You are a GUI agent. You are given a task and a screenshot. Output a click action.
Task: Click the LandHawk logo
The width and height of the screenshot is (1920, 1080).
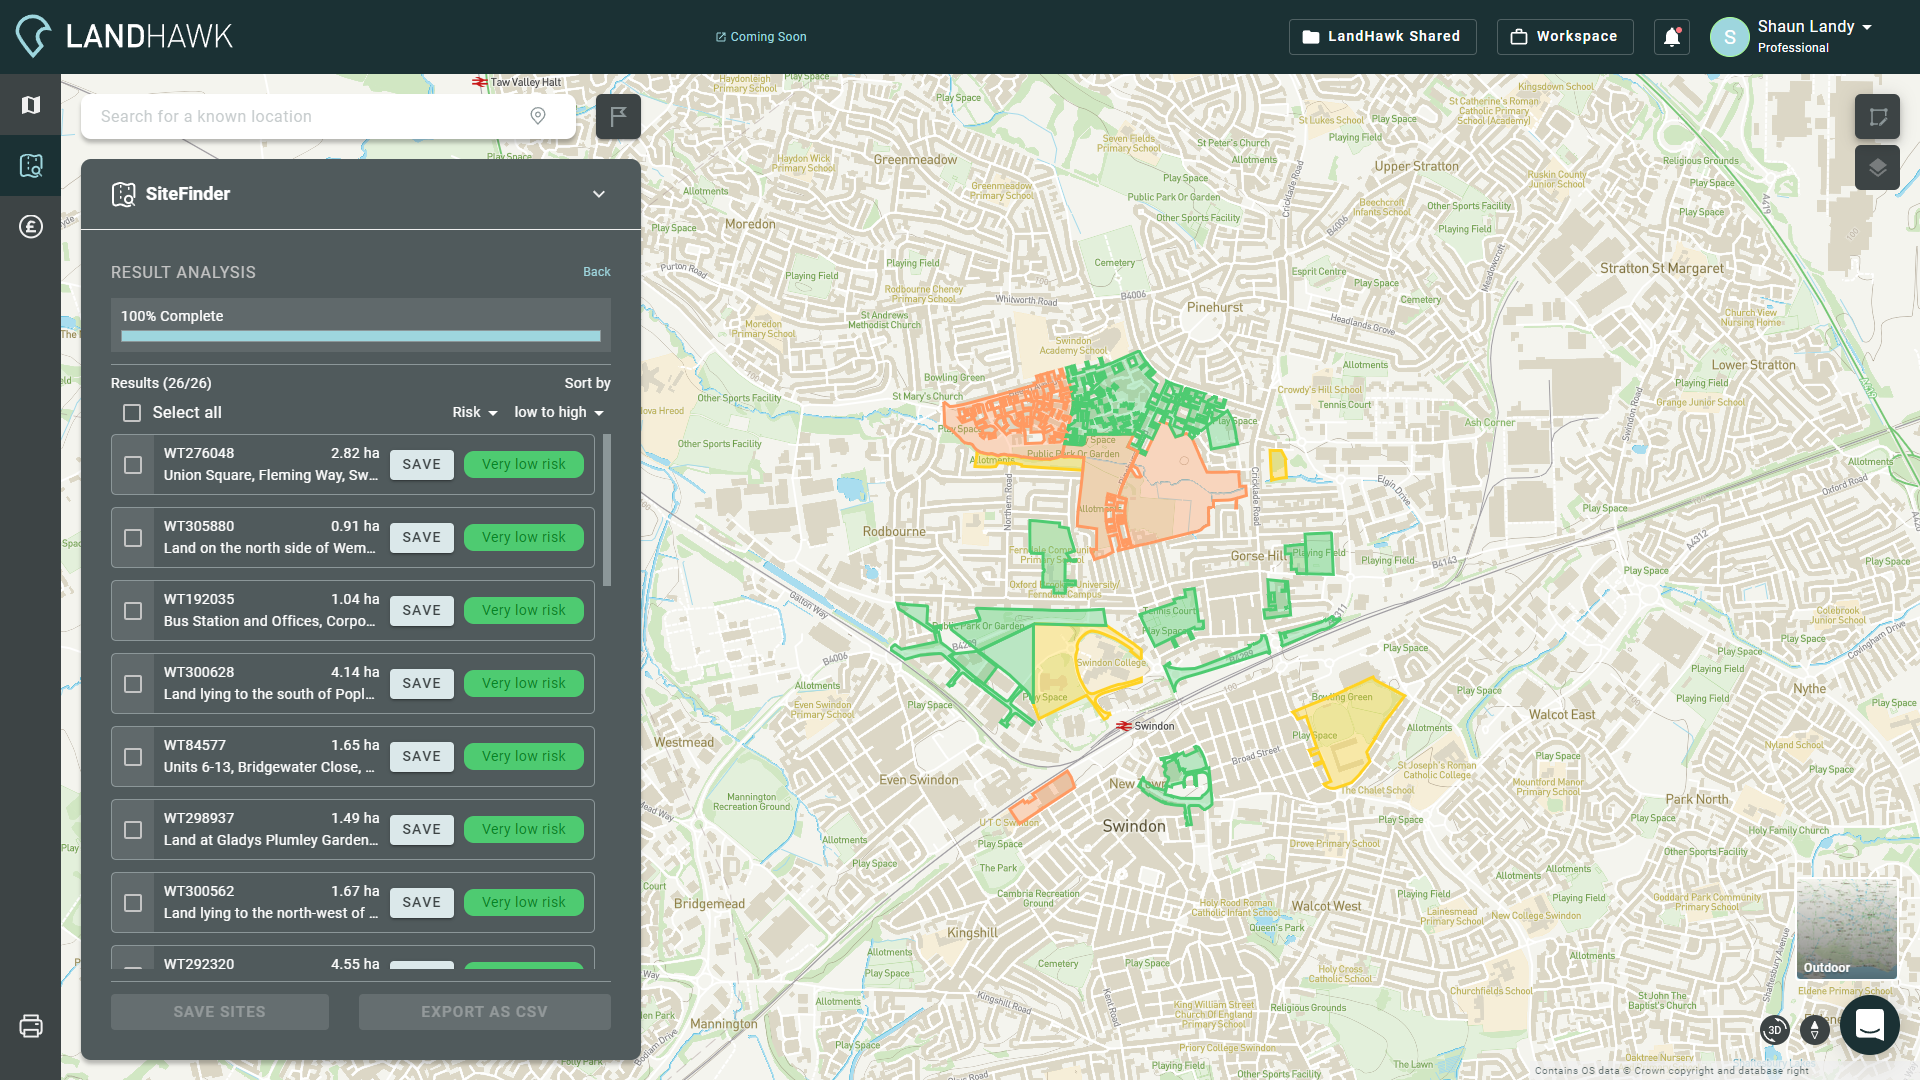pyautogui.click(x=124, y=37)
